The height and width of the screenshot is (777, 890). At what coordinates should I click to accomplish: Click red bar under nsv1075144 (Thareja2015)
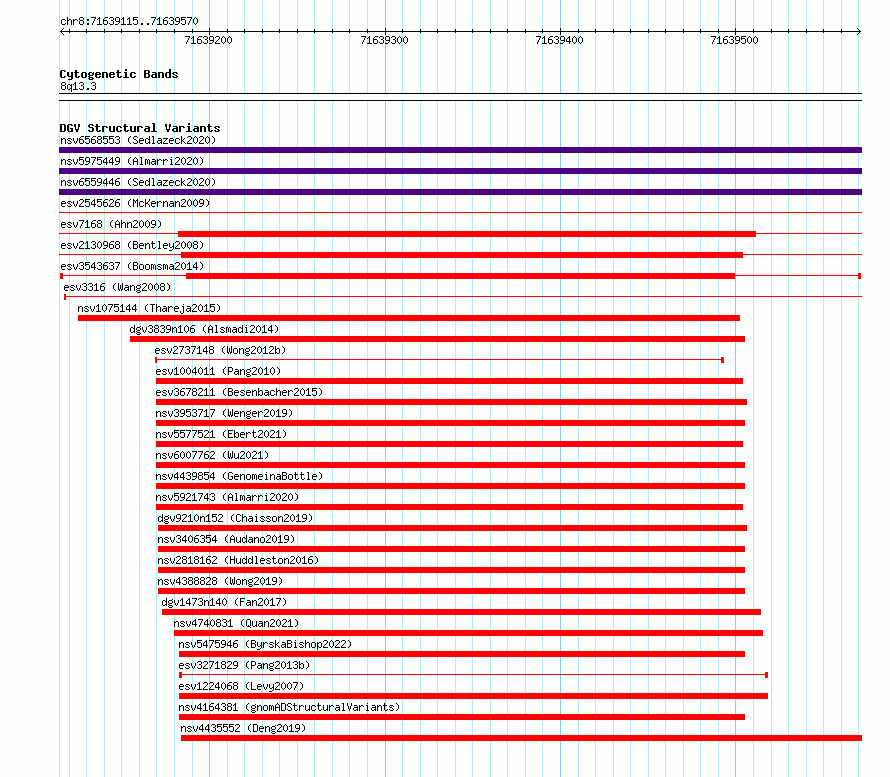pos(409,318)
